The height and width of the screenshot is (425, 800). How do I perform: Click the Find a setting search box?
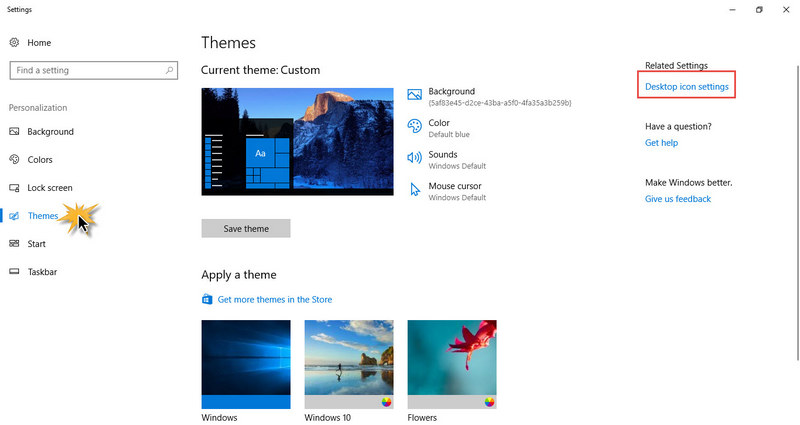[94, 70]
